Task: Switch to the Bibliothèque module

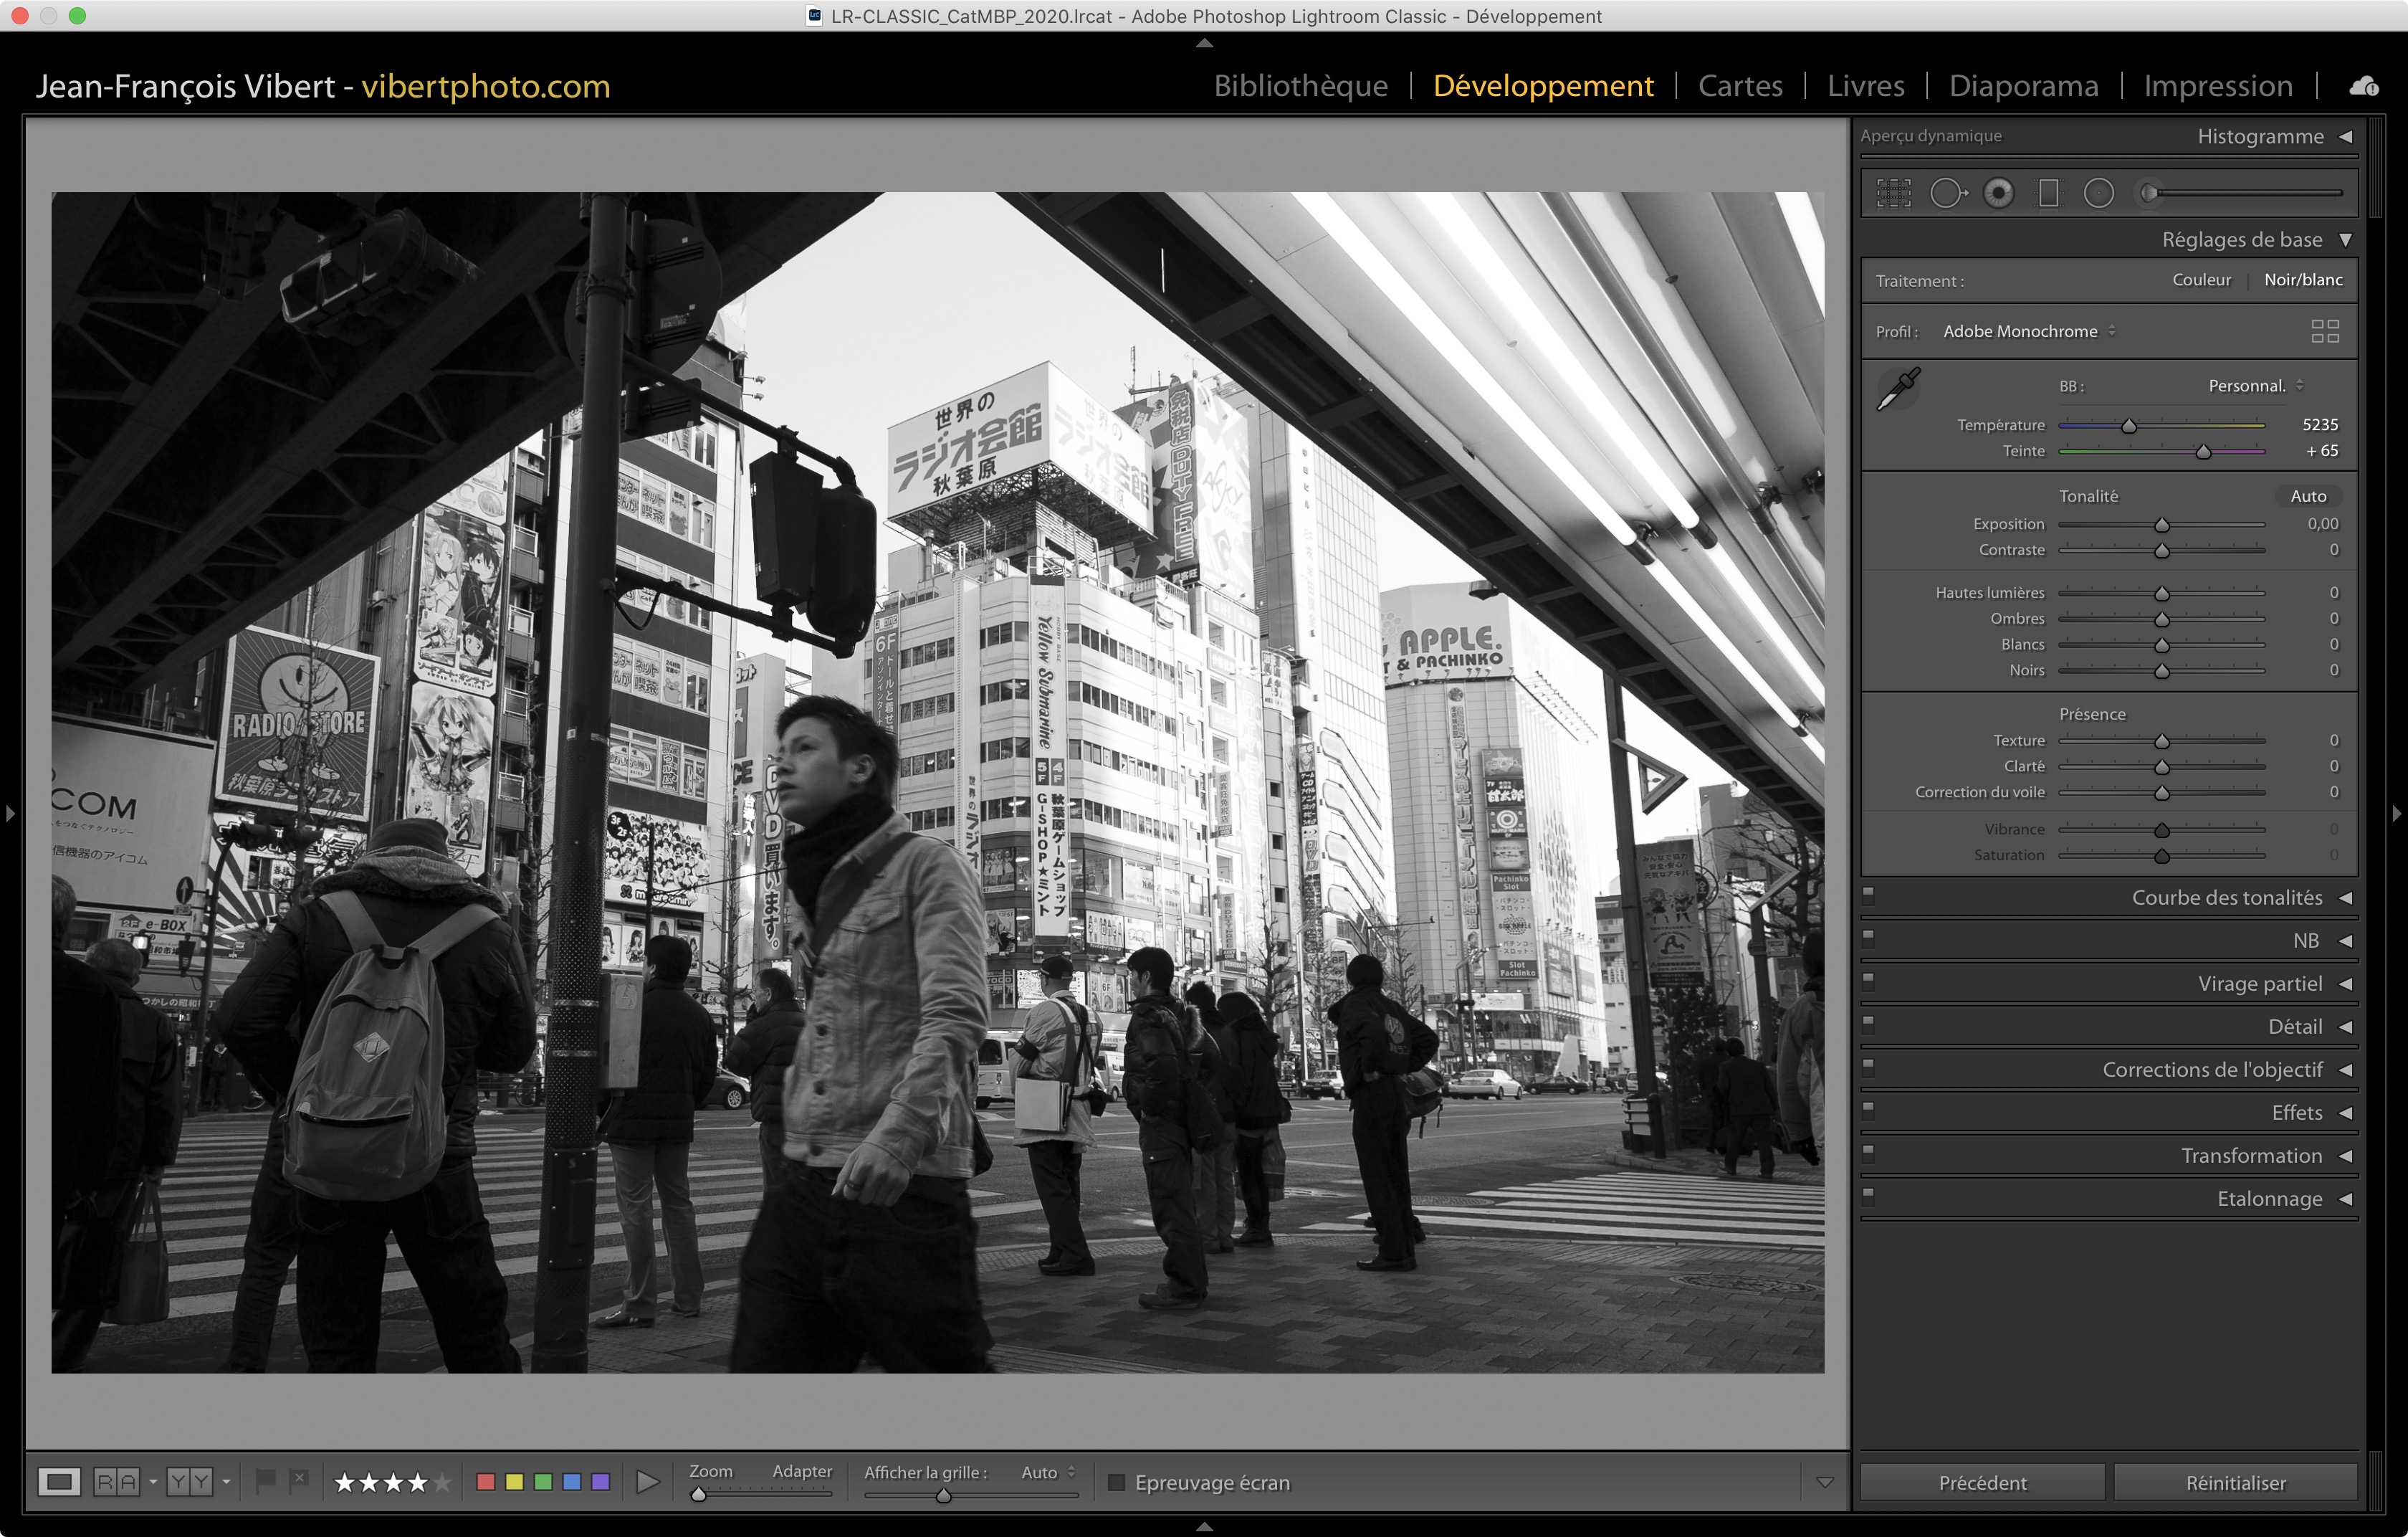Action: (1300, 86)
